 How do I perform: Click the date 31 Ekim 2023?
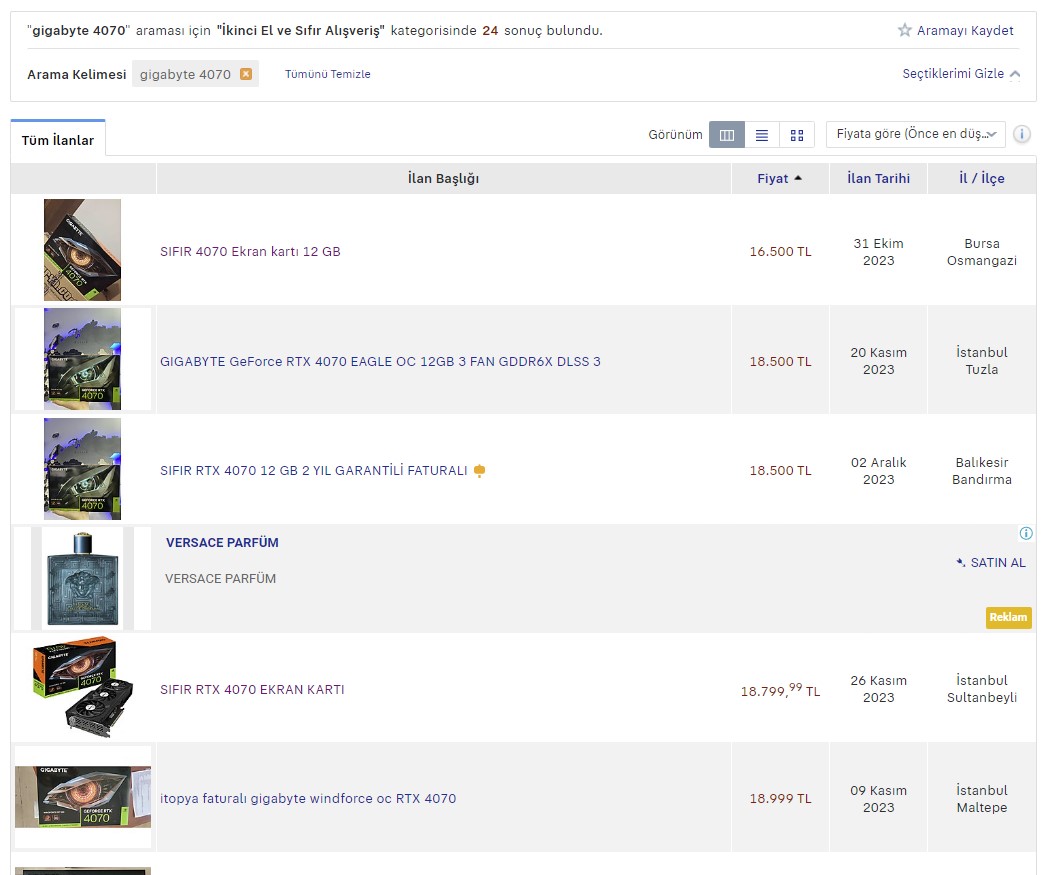point(878,252)
